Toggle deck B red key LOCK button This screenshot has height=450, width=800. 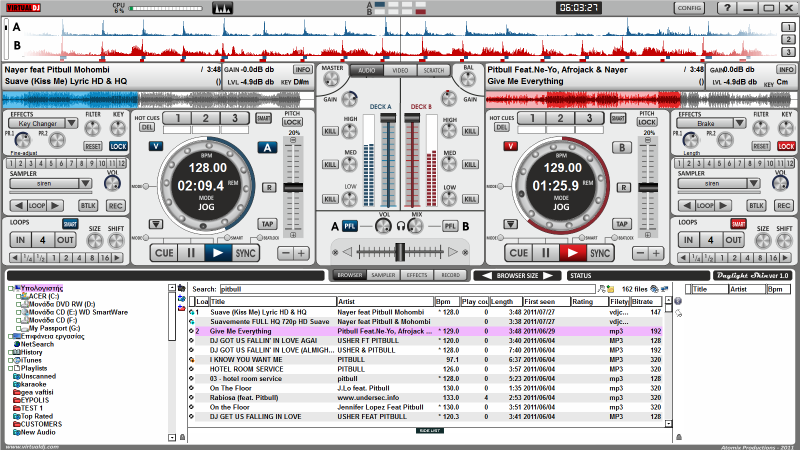point(786,146)
